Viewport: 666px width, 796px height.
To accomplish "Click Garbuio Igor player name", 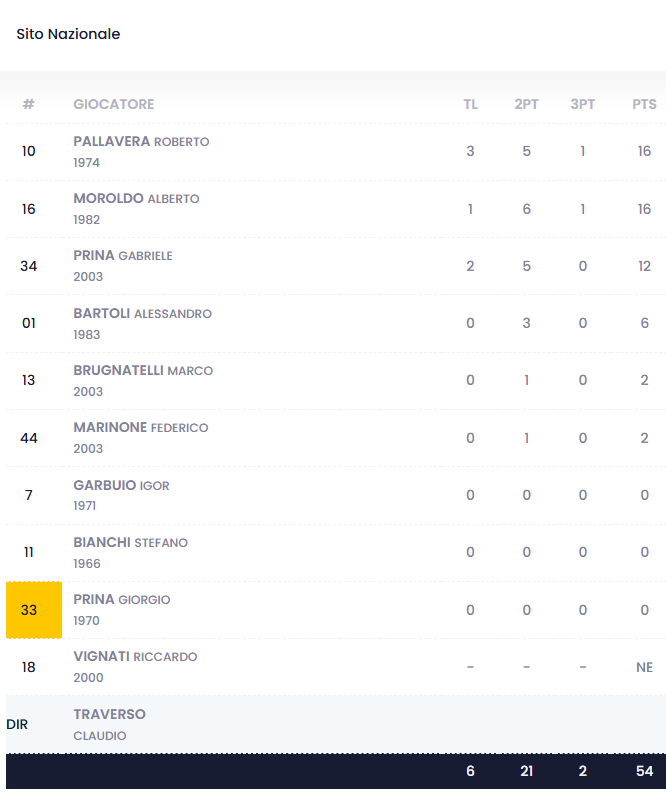I will click(x=121, y=485).
